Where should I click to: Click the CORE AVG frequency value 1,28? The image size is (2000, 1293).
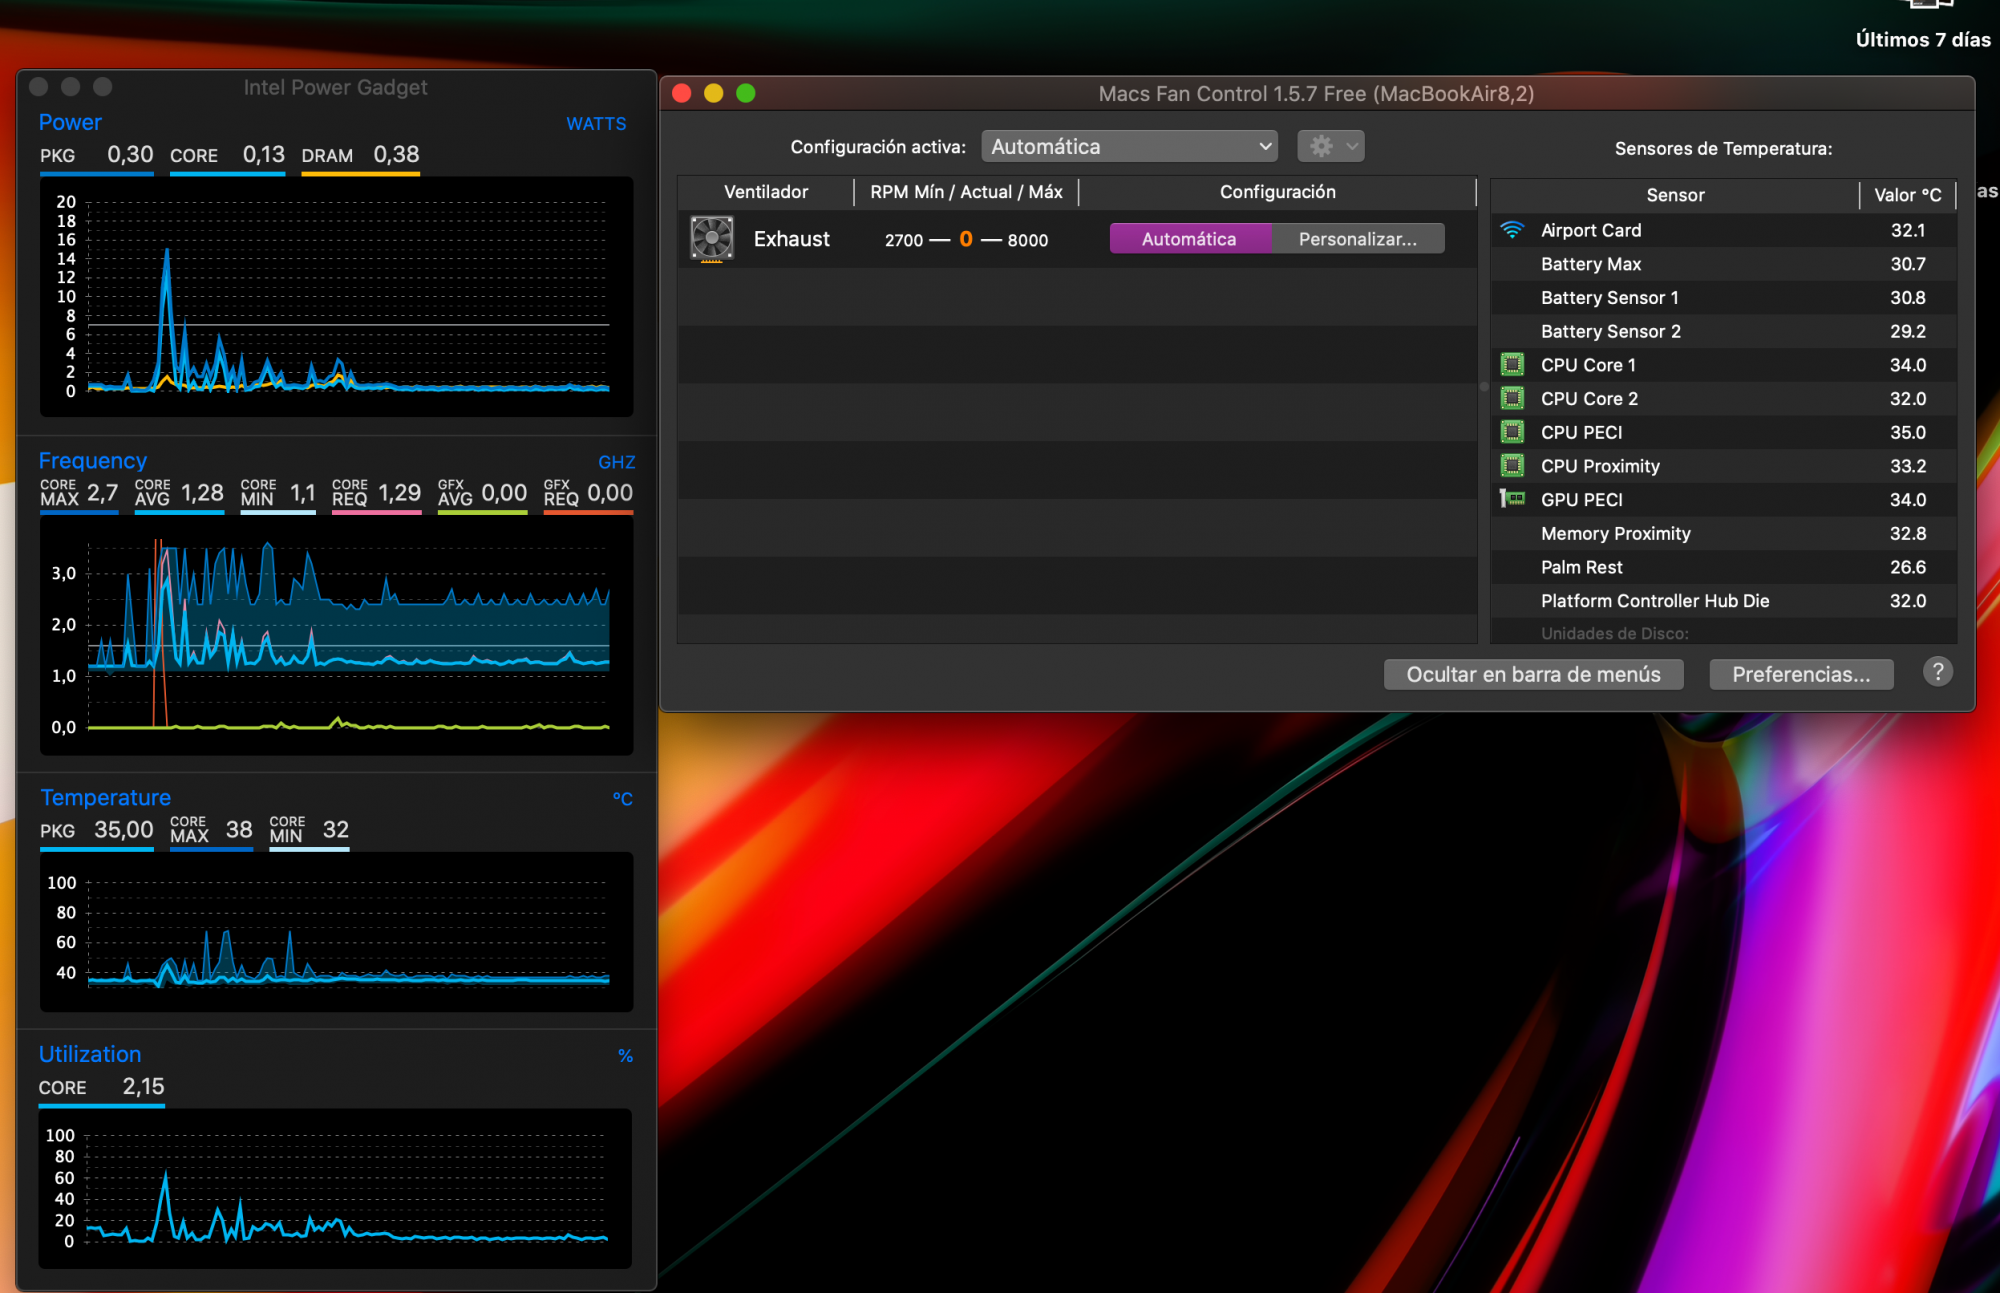click(202, 493)
